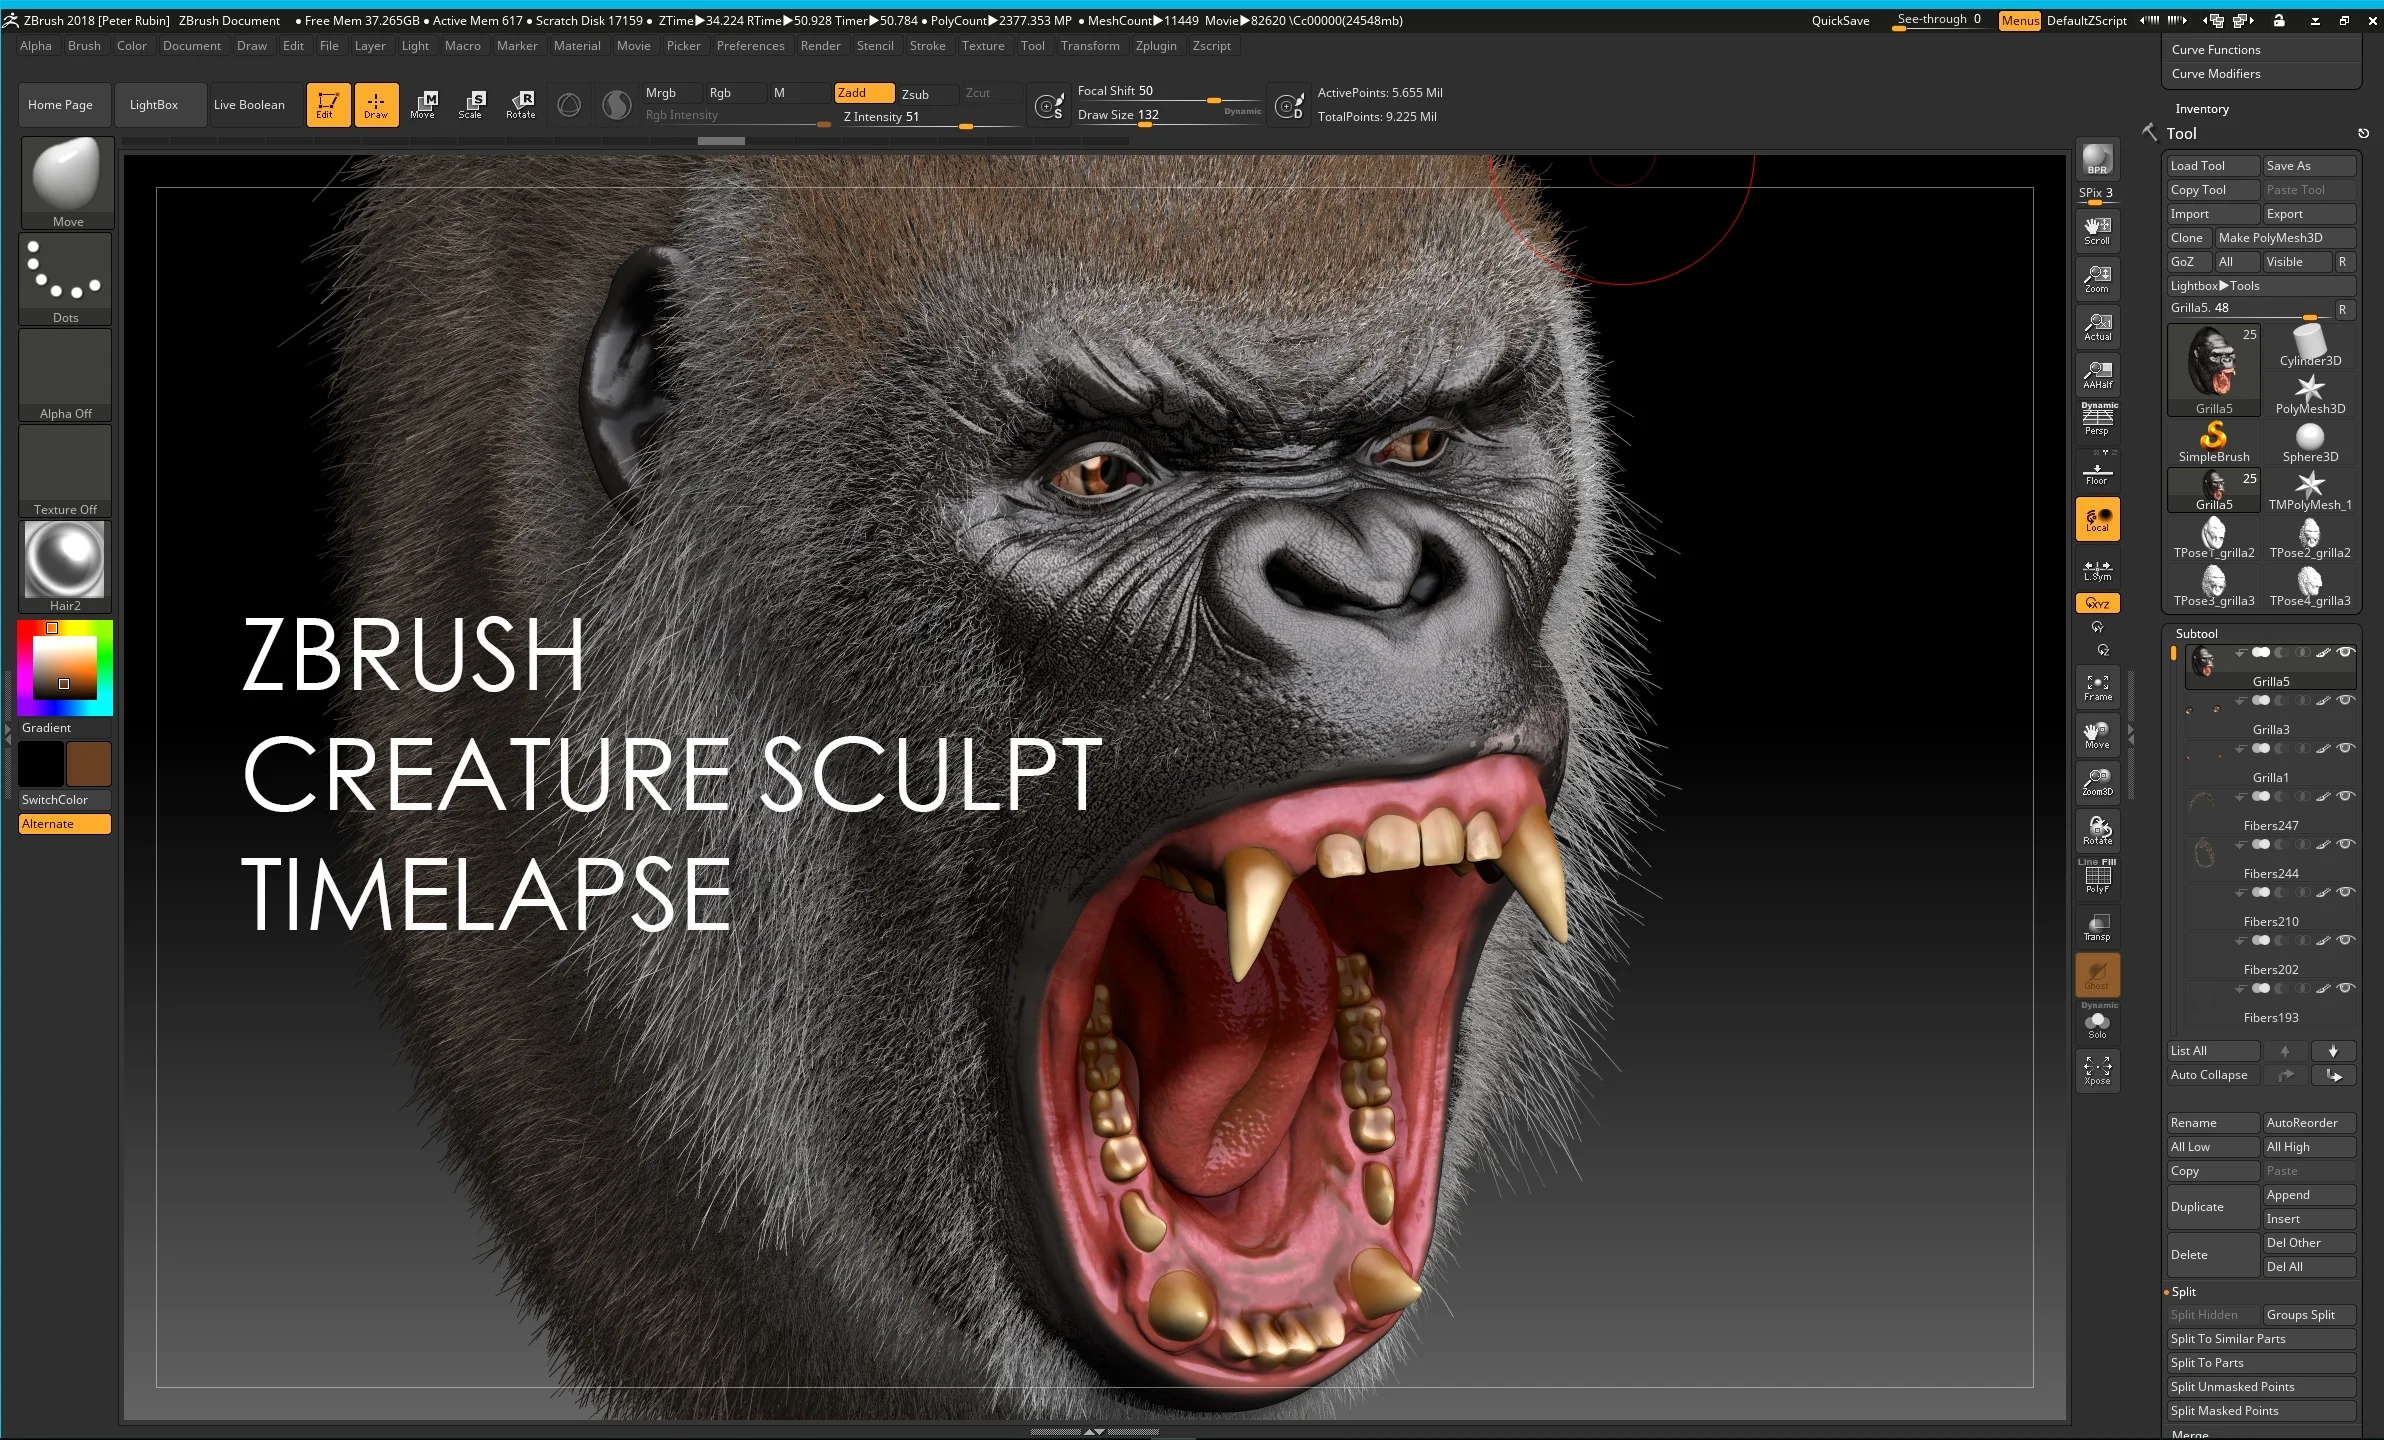
Task: Open the Zplugin menu
Action: [1156, 46]
